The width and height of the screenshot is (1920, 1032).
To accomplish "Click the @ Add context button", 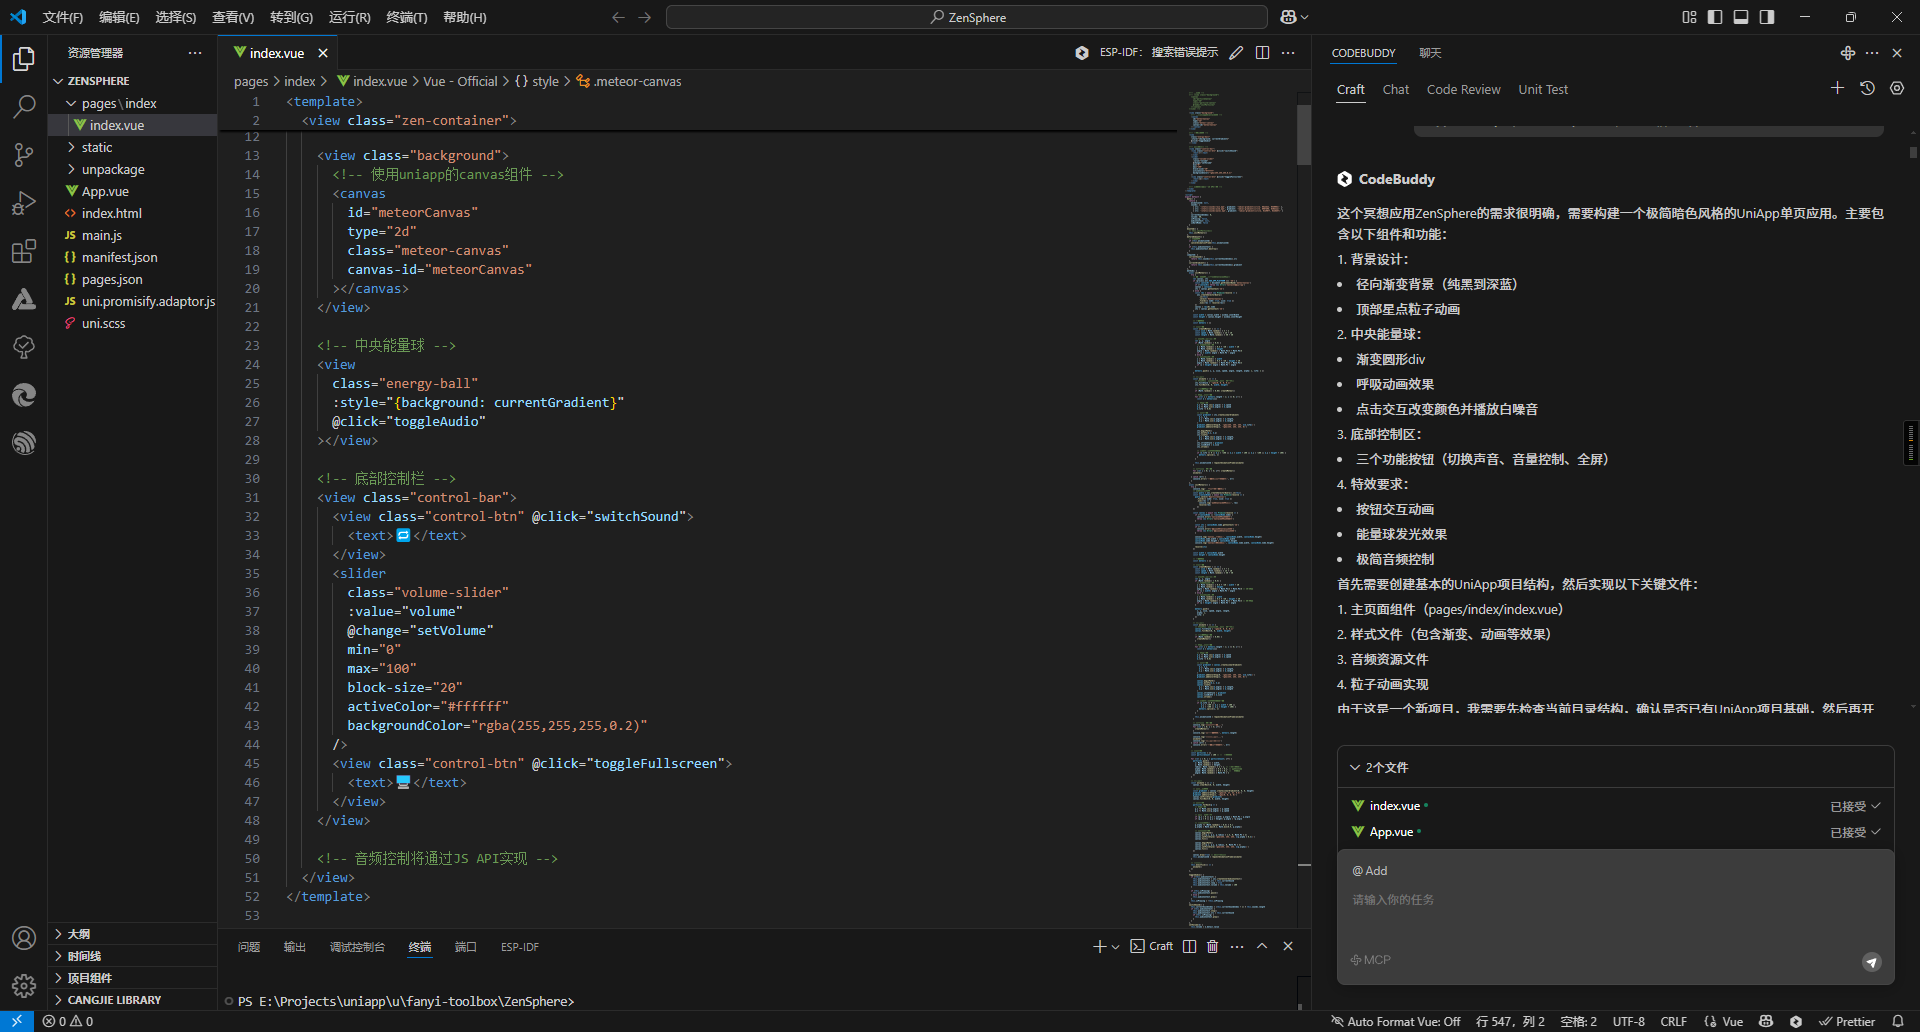I will click(1370, 871).
